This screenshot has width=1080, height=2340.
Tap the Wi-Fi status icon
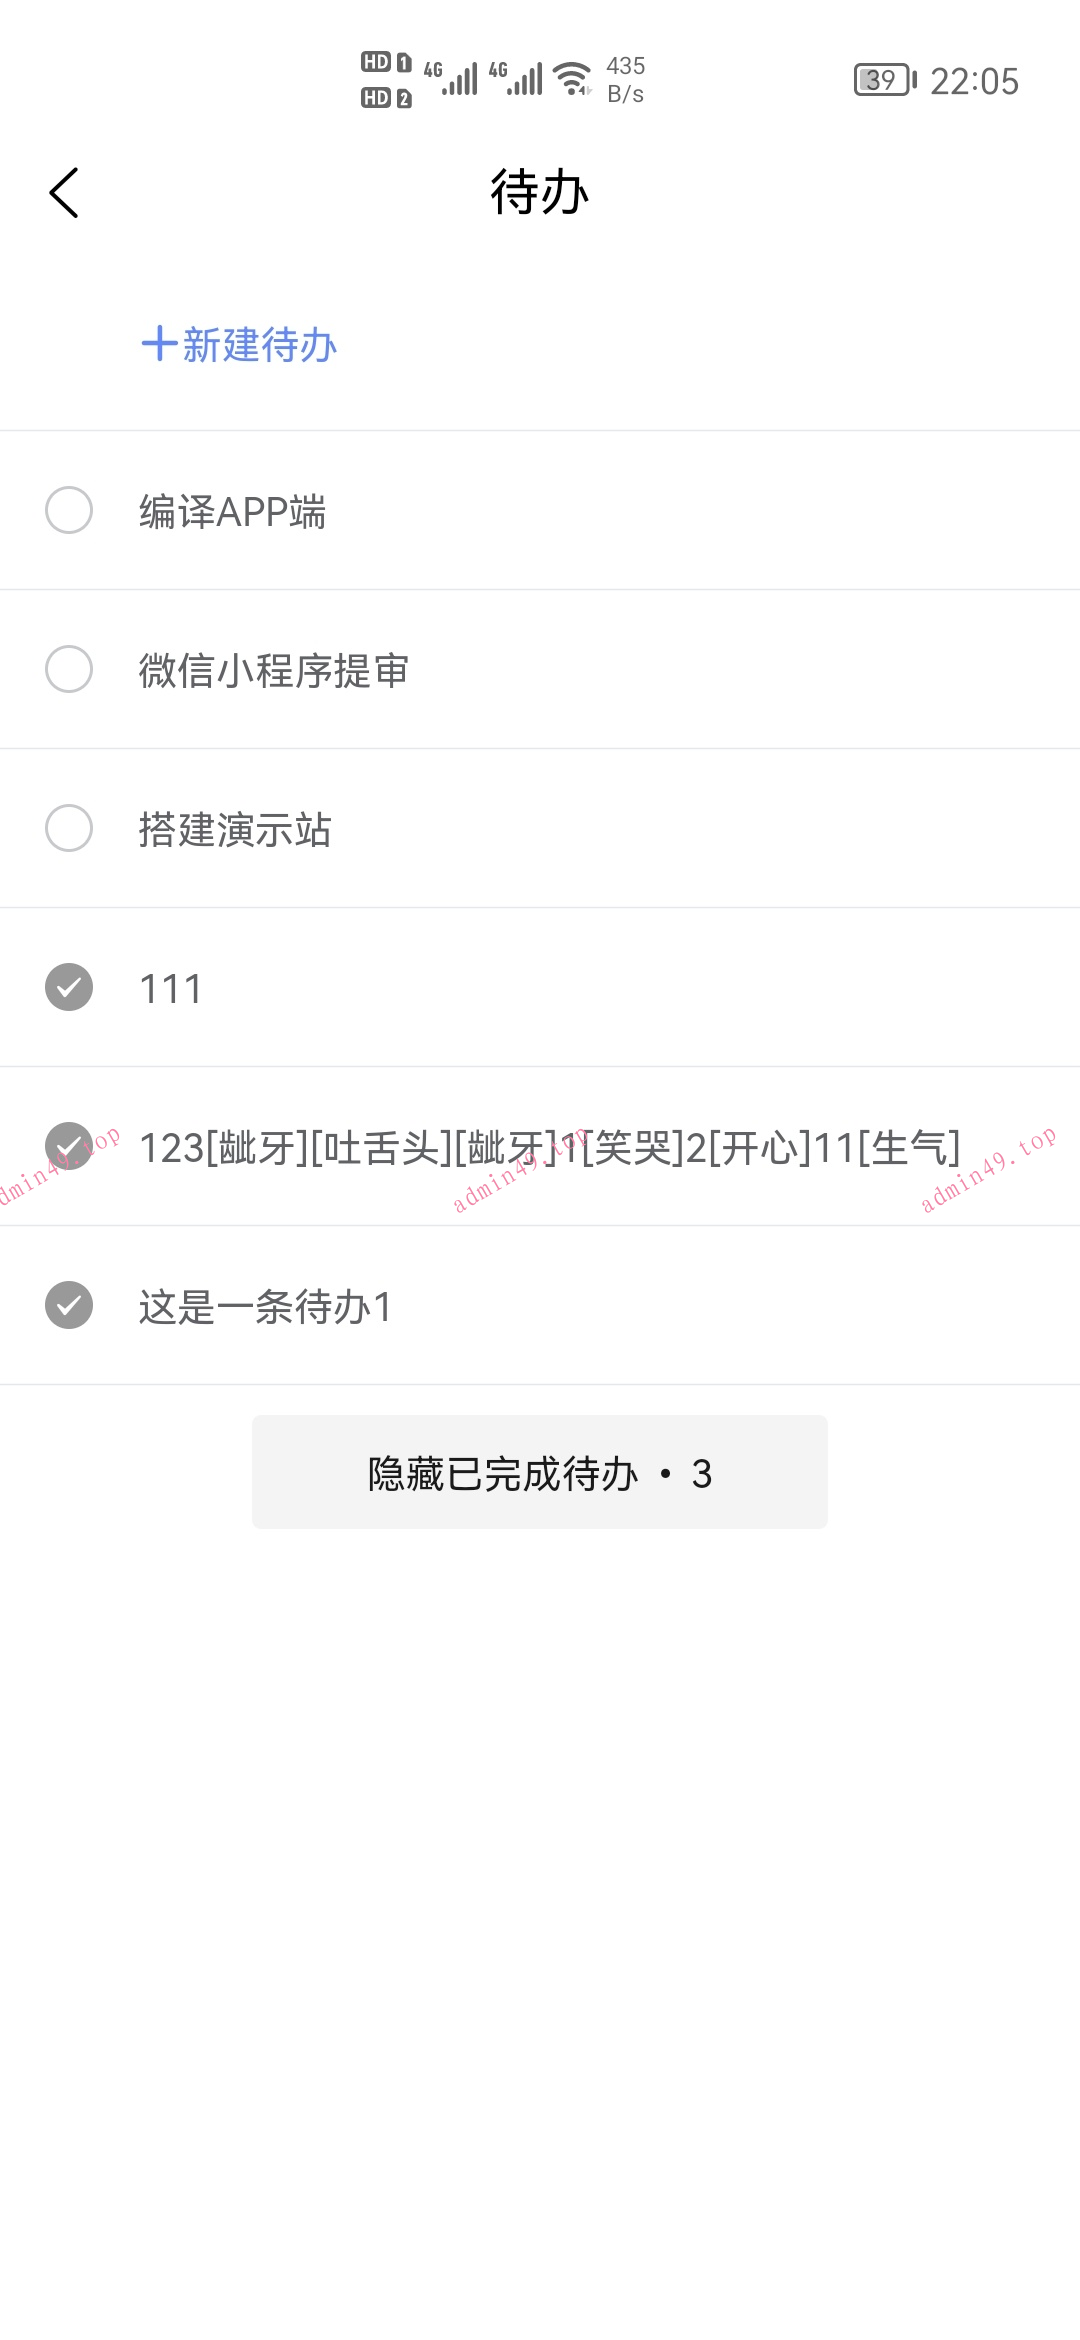point(573,79)
